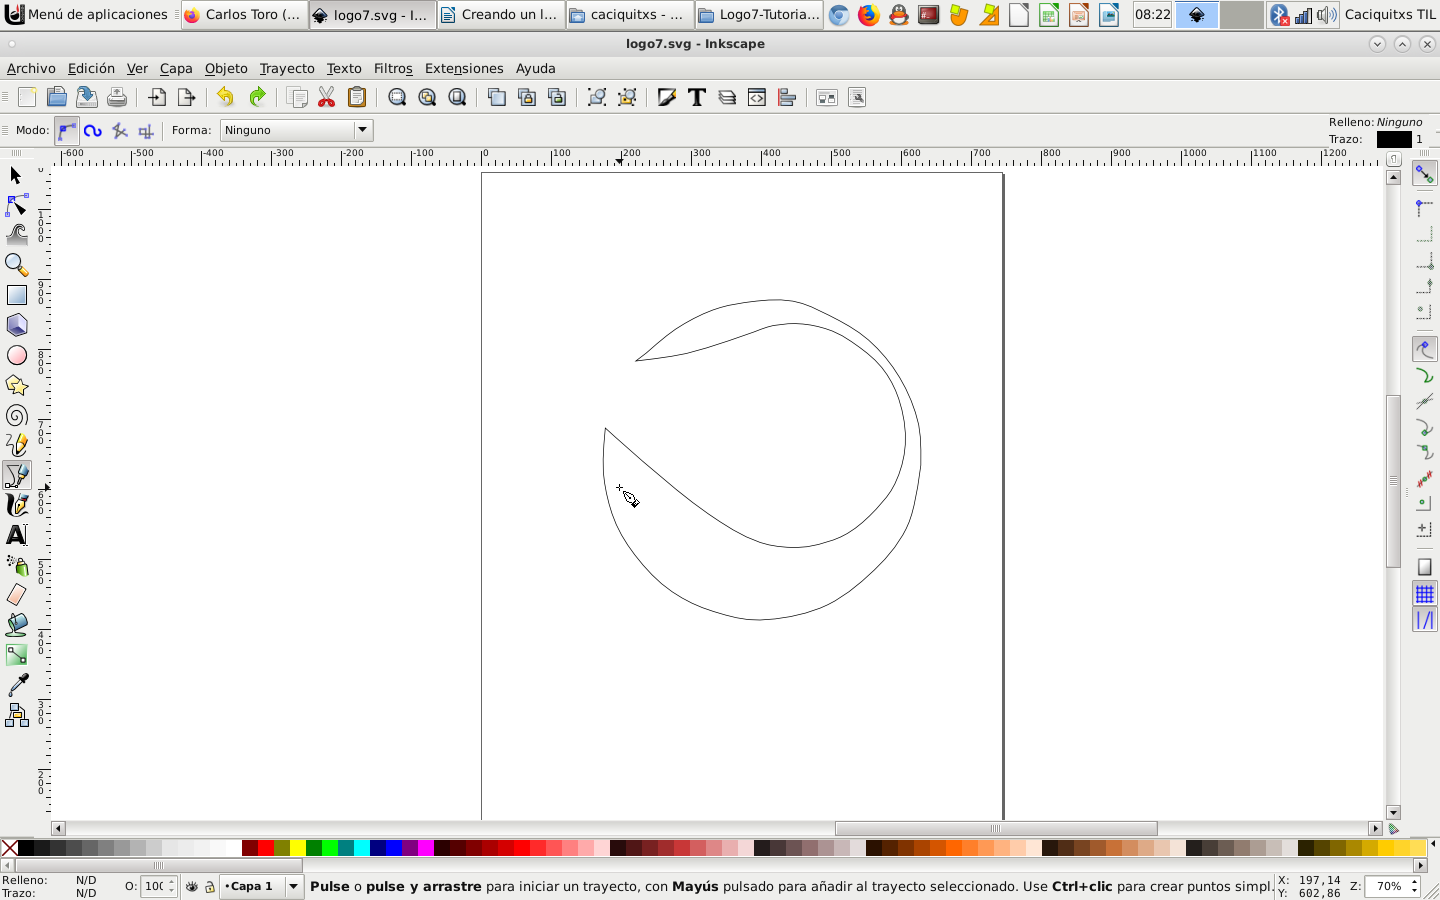Click the None (X) color swatch

[9, 848]
